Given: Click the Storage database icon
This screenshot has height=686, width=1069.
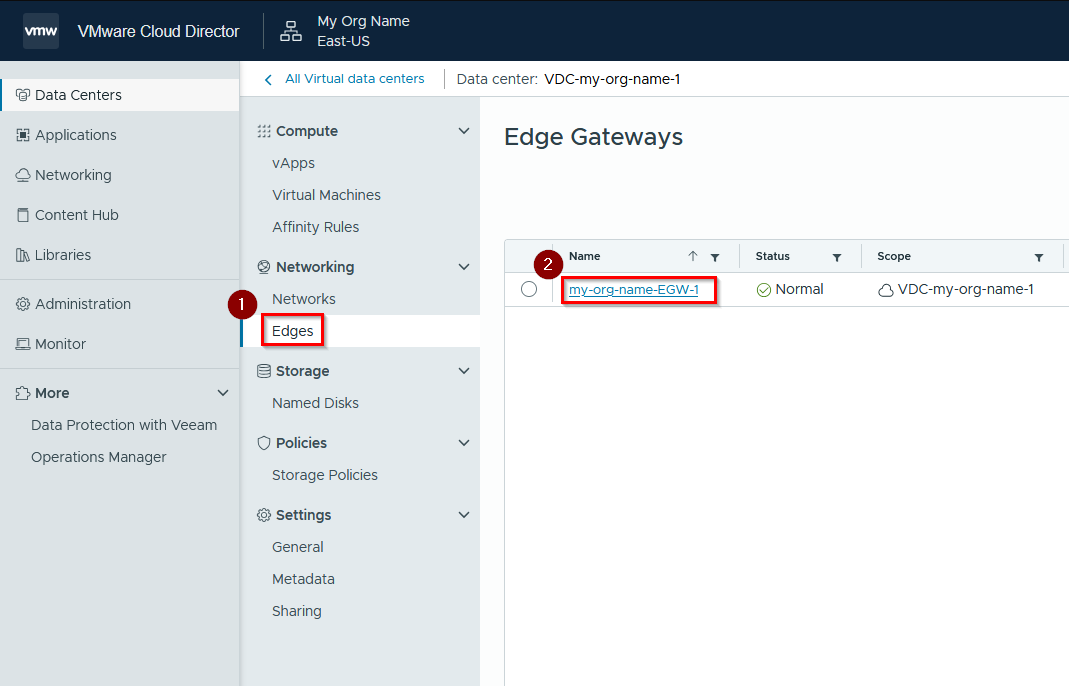Looking at the screenshot, I should coord(264,371).
